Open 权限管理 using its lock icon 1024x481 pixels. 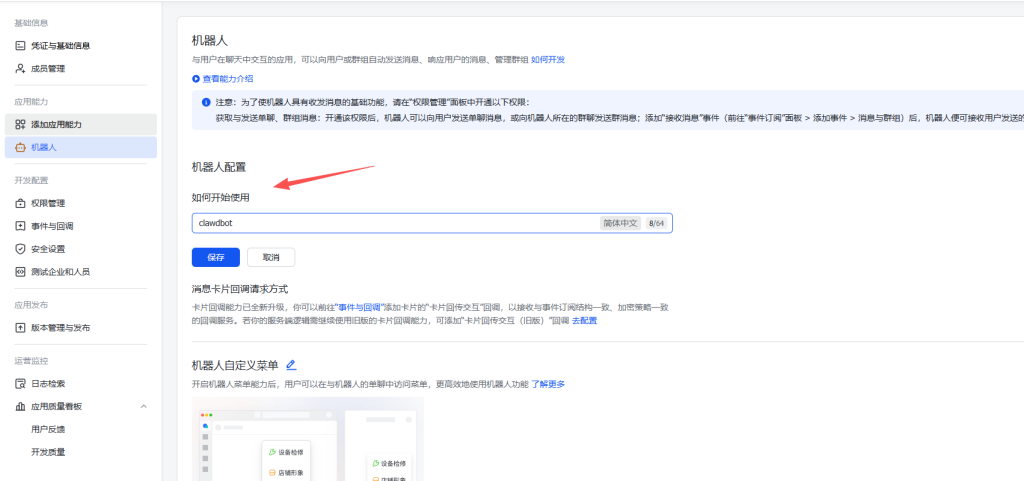pyautogui.click(x=20, y=203)
